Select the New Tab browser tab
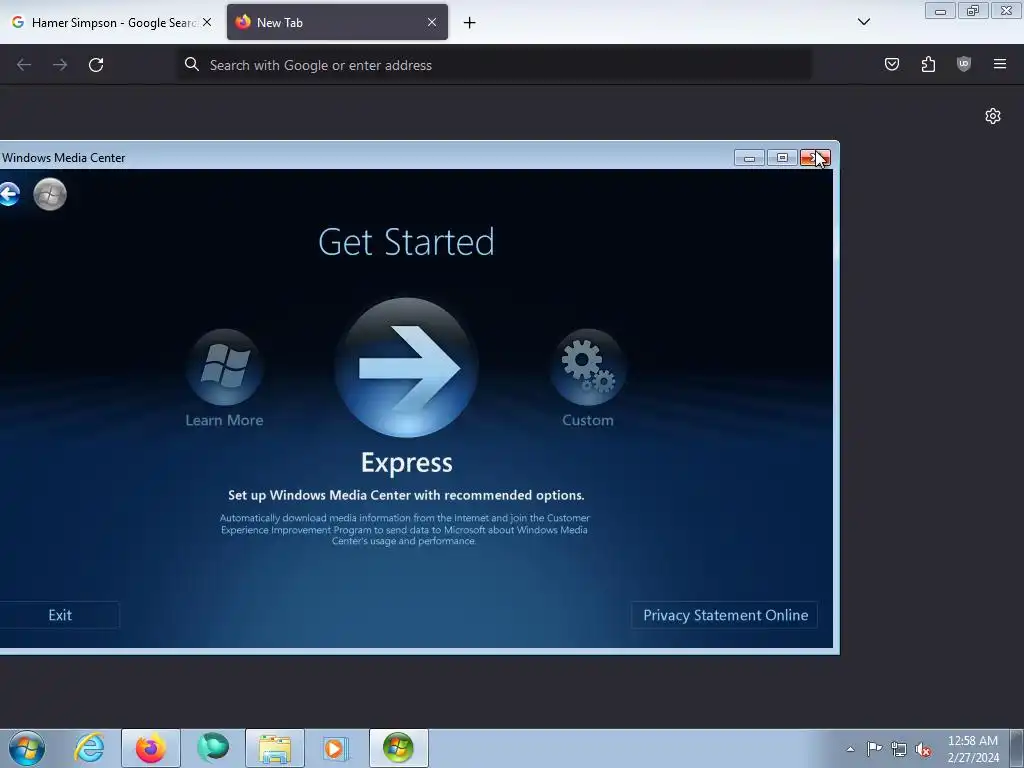Image resolution: width=1024 pixels, height=768 pixels. (x=337, y=22)
